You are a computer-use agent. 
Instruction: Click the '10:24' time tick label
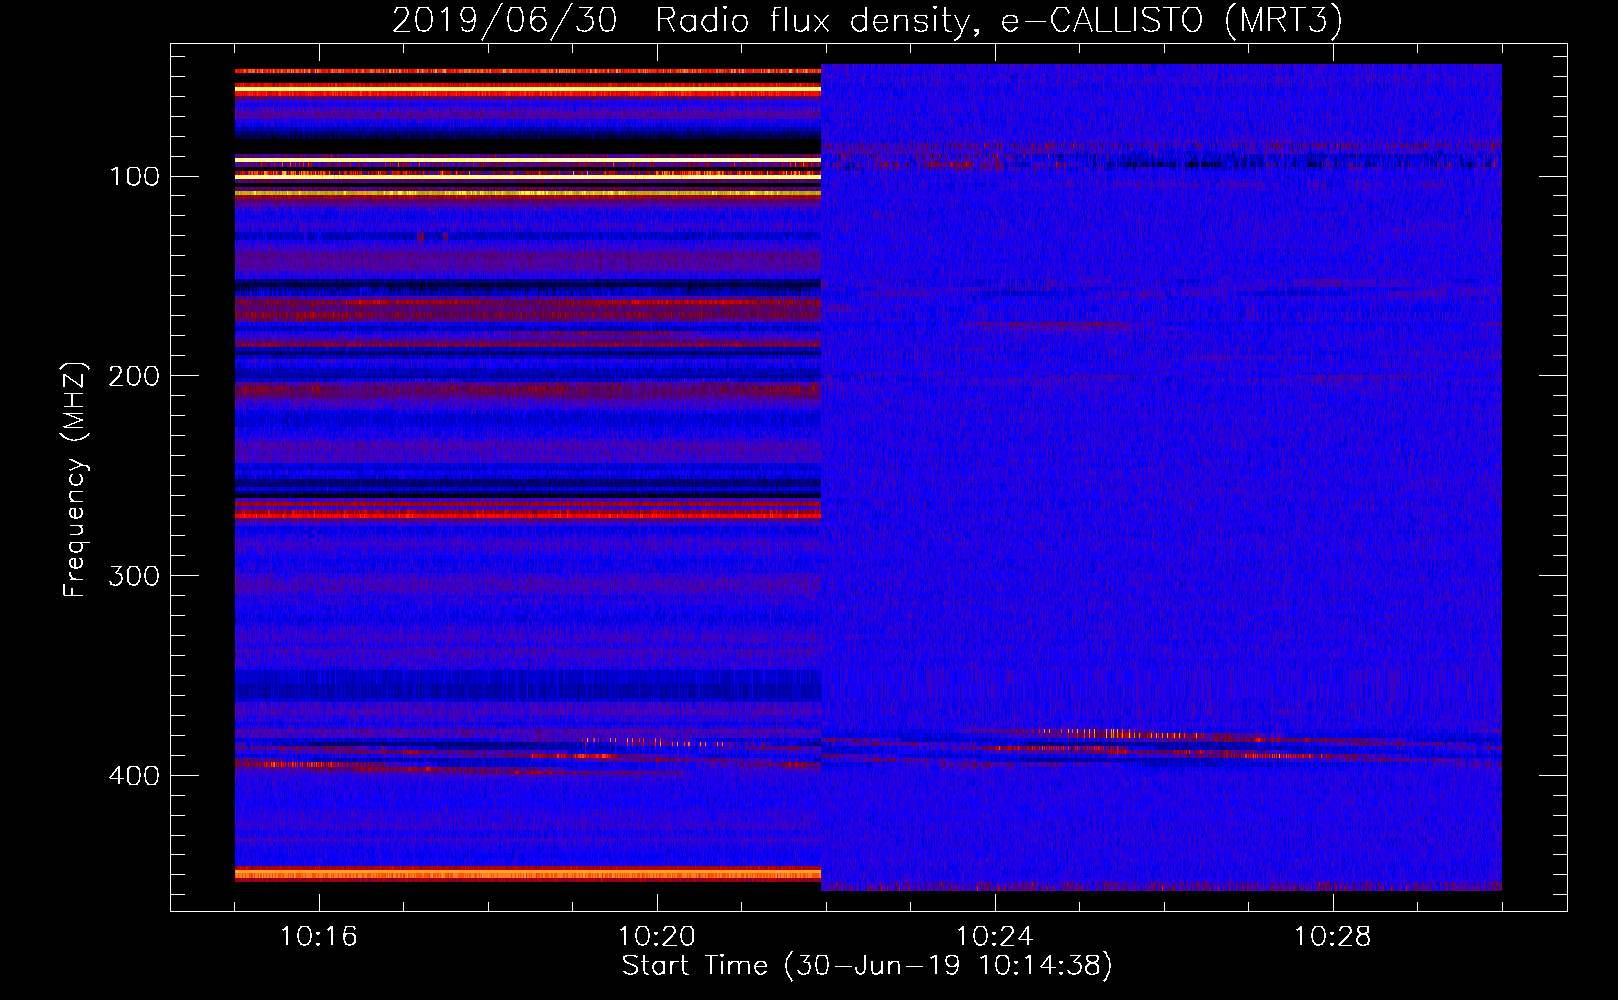point(995,937)
